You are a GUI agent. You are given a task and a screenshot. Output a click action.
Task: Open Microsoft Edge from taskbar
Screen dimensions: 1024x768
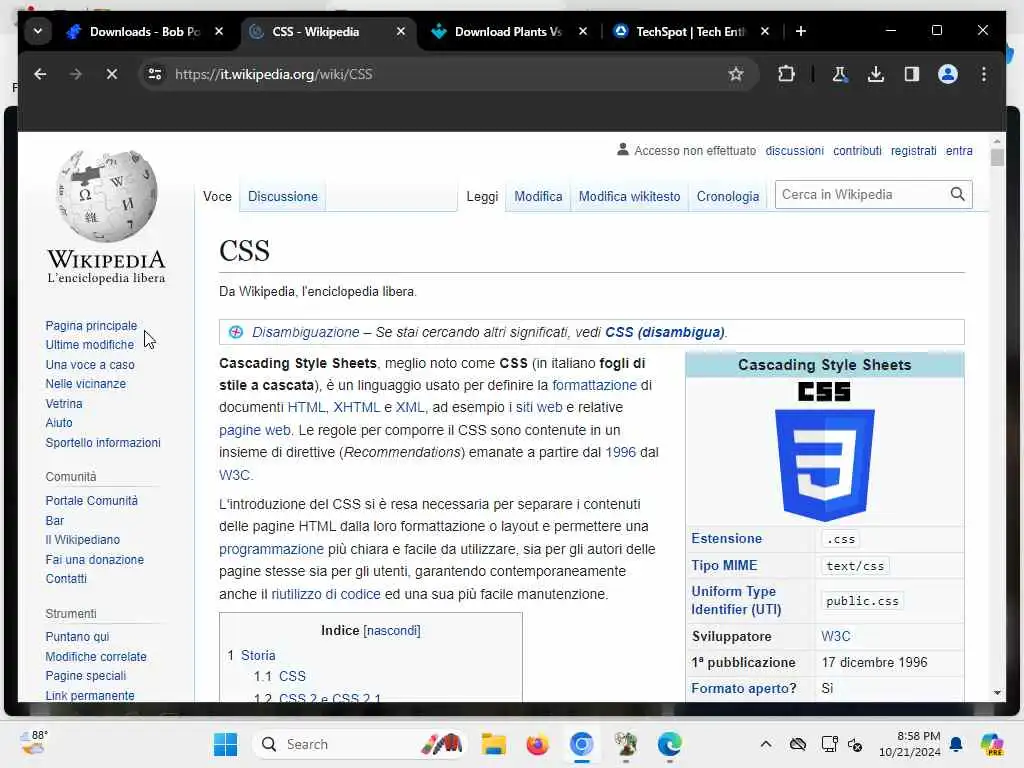click(670, 744)
